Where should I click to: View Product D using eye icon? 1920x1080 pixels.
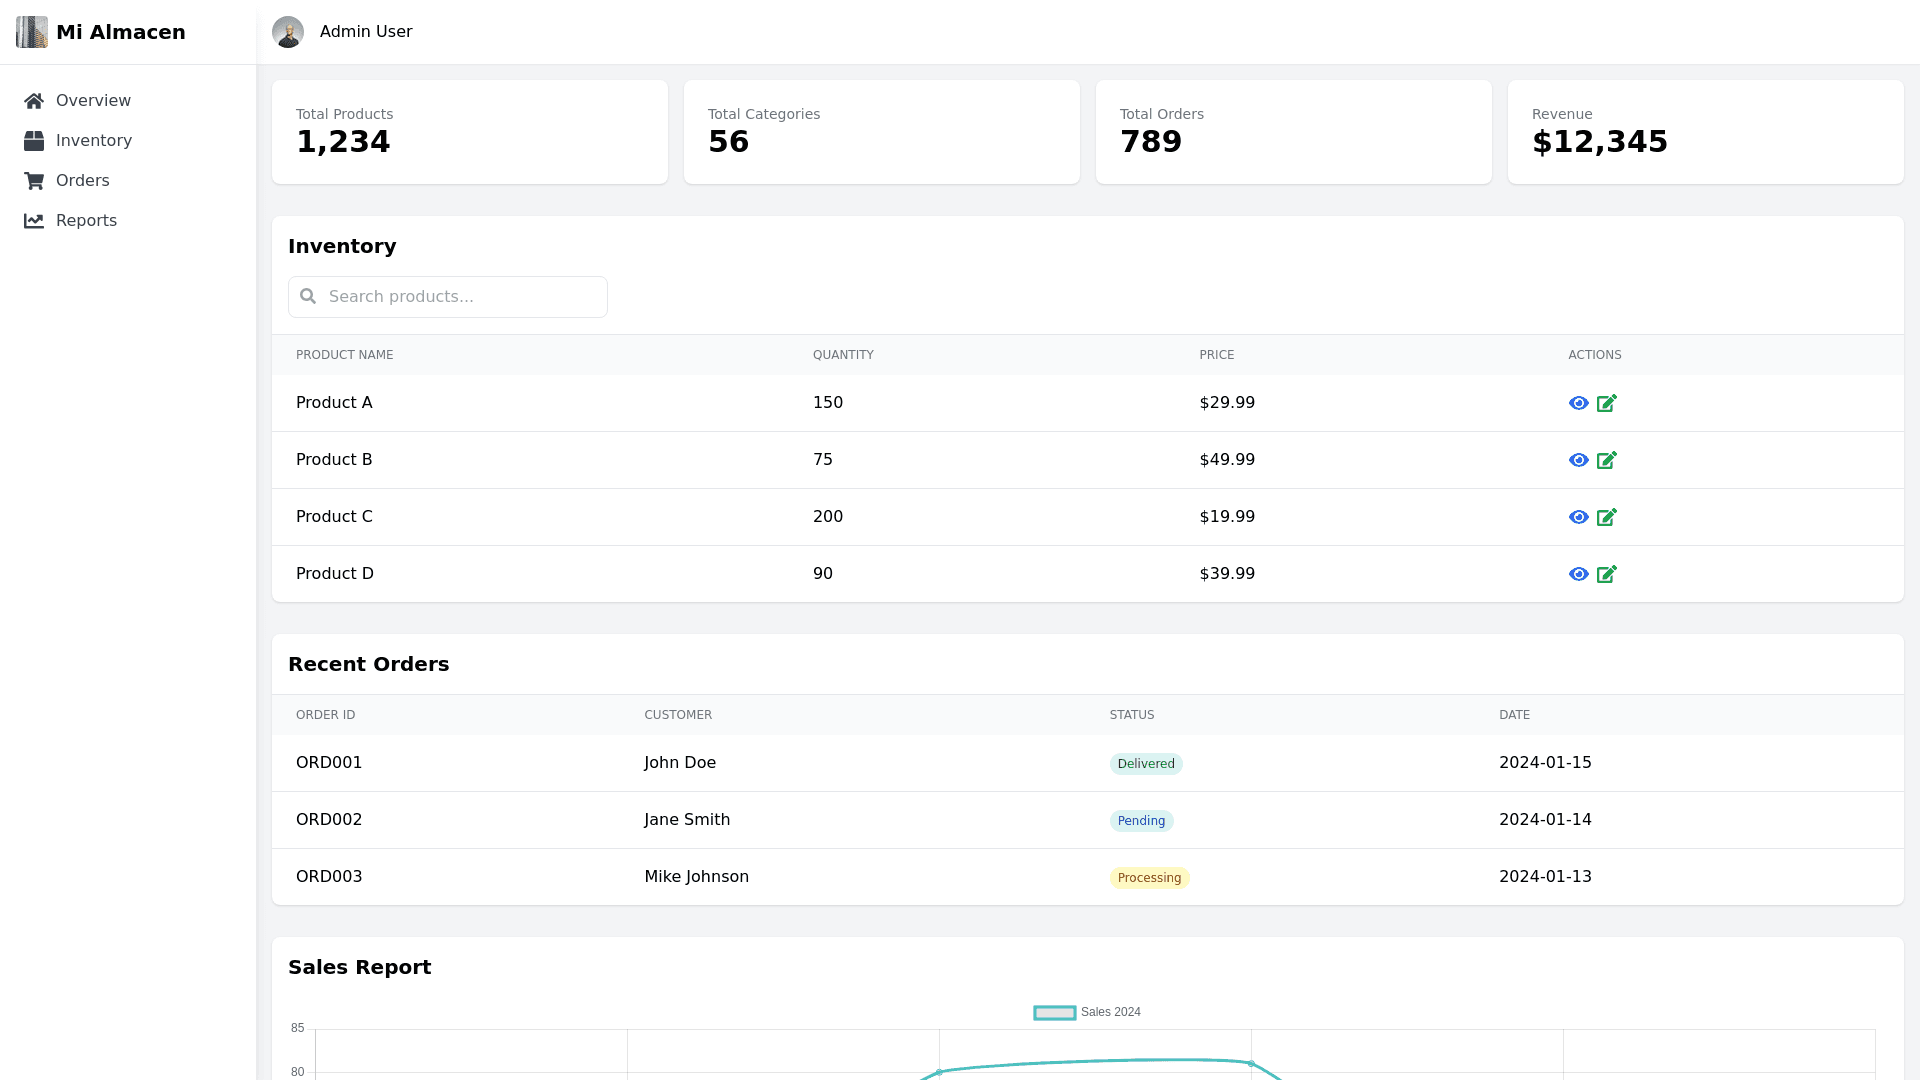coord(1578,574)
